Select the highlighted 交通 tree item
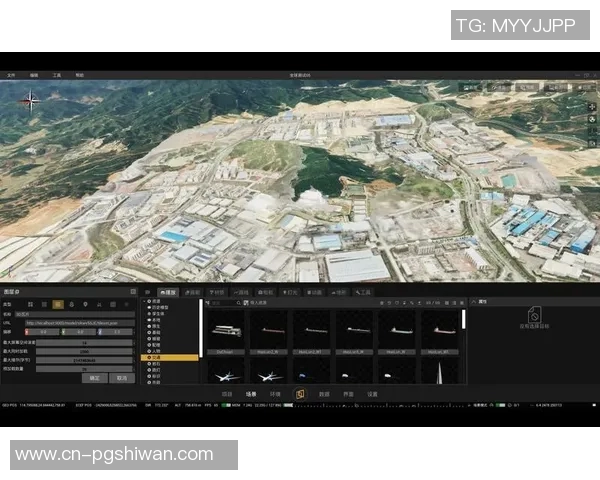Screen dimensions: 600x480 coord(170,358)
